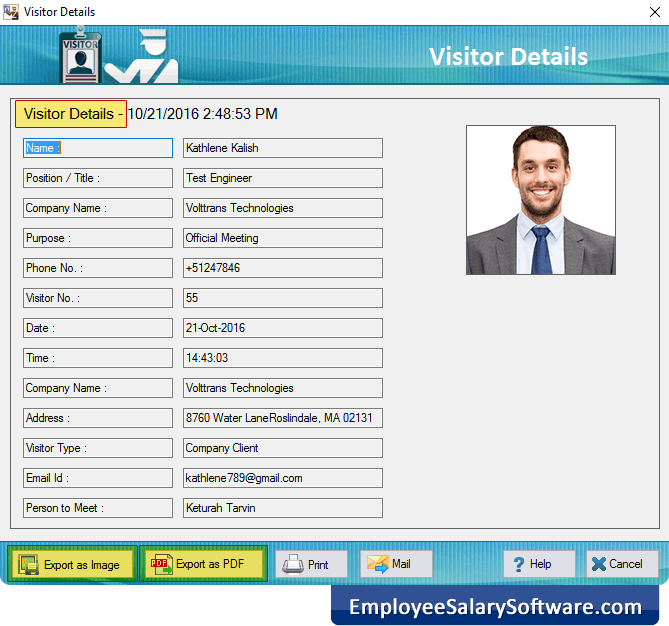
Task: Click the kathlene789@gmail.com email field
Action: pos(283,478)
